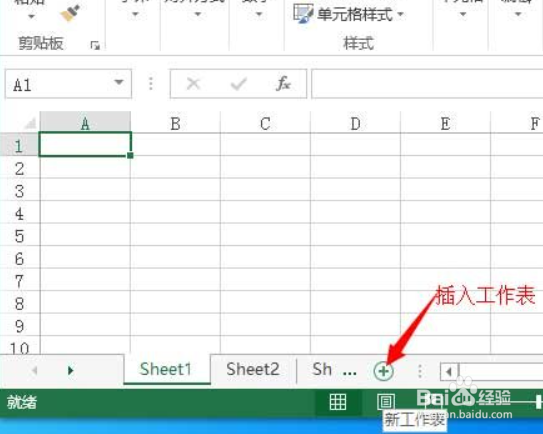Select column E header
The height and width of the screenshot is (434, 543).
coord(445,122)
